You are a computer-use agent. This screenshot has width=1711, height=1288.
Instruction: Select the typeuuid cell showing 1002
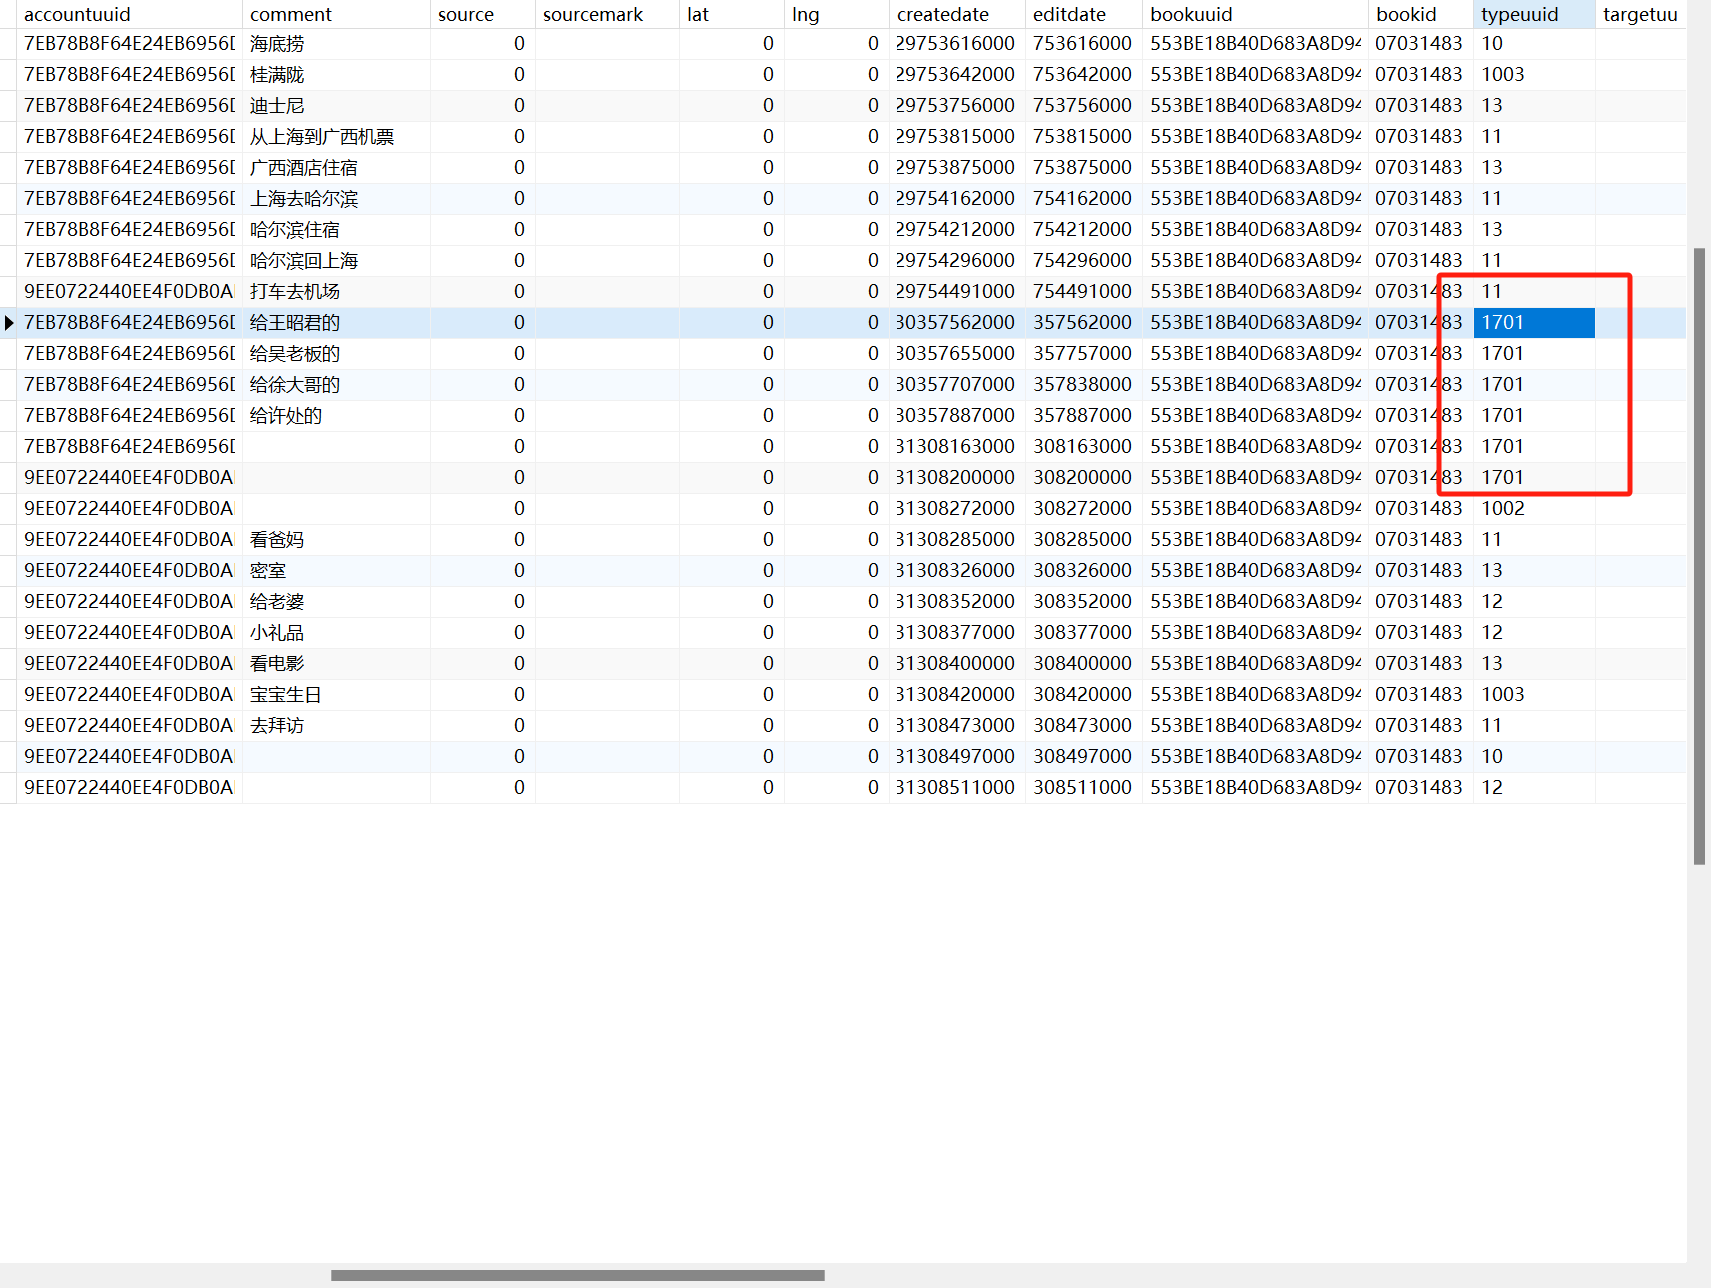click(1503, 509)
